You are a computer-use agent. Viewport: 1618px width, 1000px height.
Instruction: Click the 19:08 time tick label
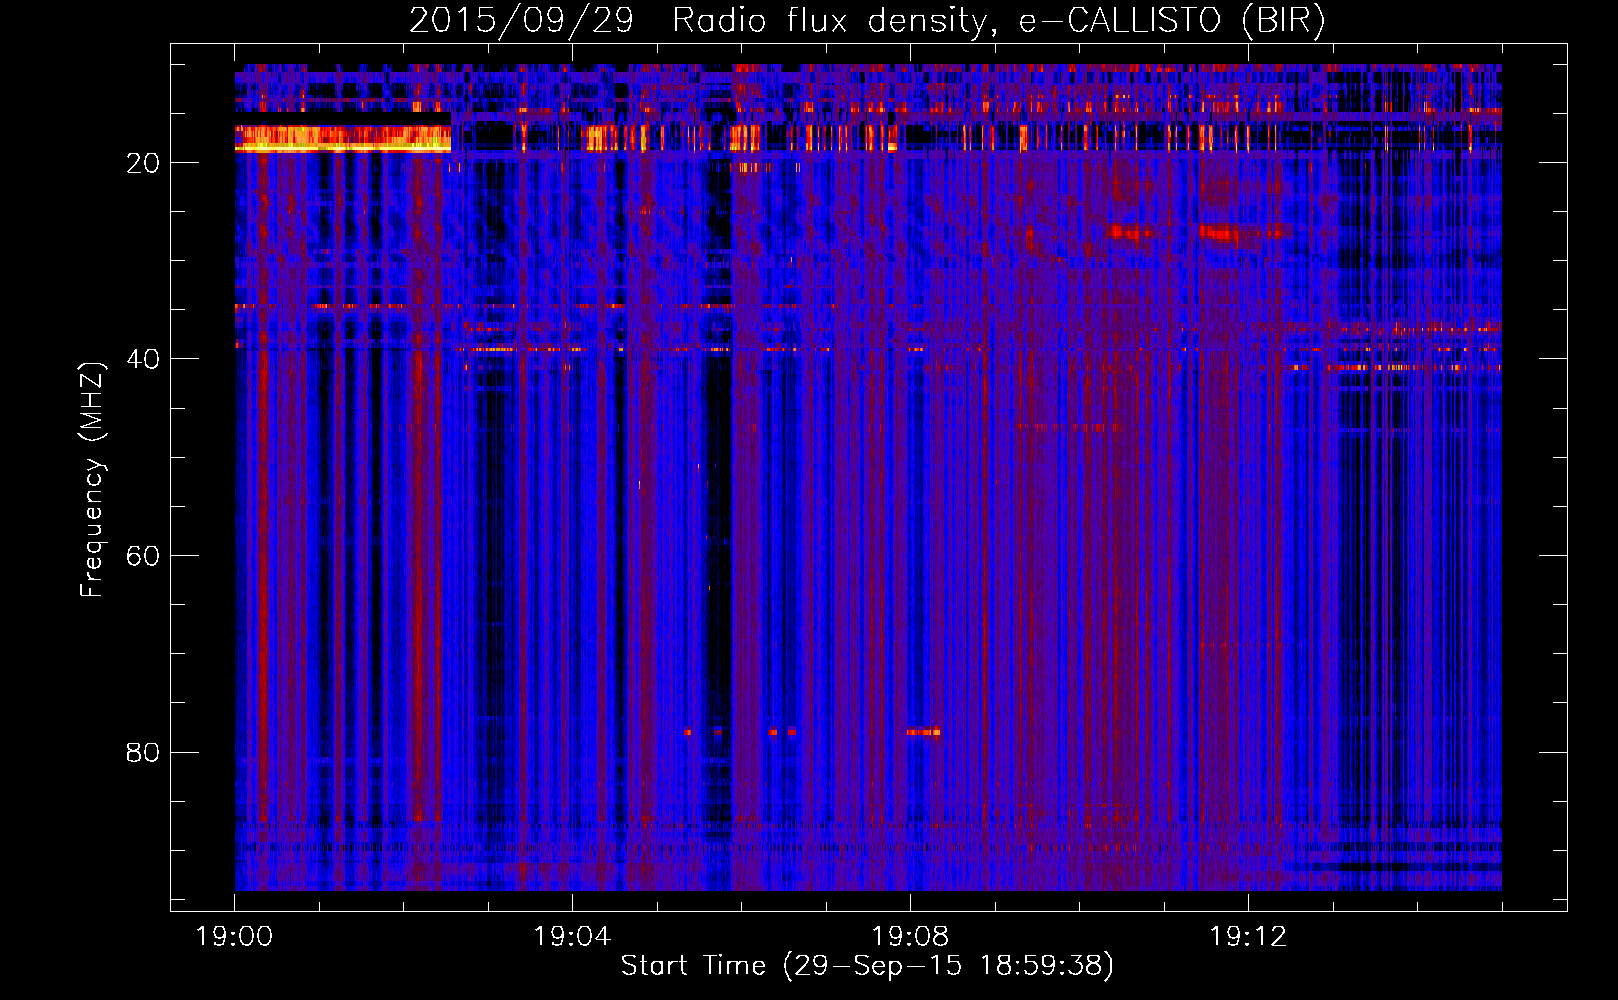tap(910, 937)
